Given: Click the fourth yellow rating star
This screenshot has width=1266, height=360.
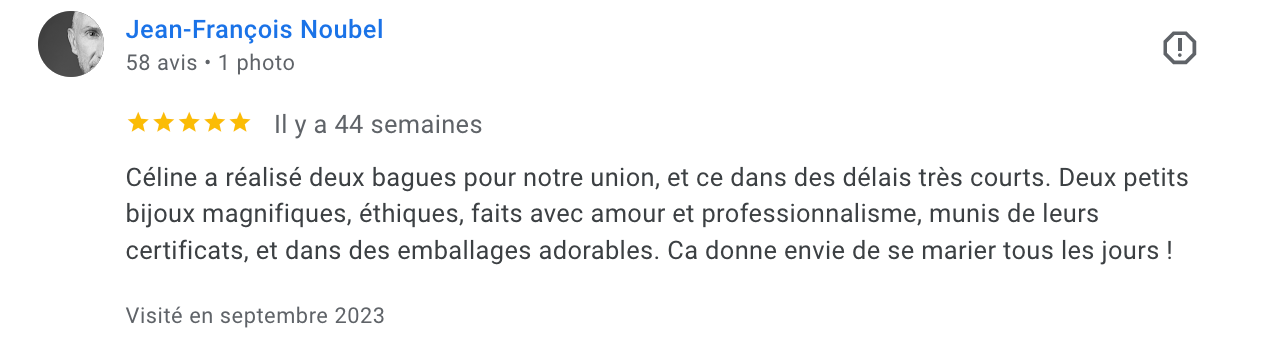Looking at the screenshot, I should [x=214, y=123].
